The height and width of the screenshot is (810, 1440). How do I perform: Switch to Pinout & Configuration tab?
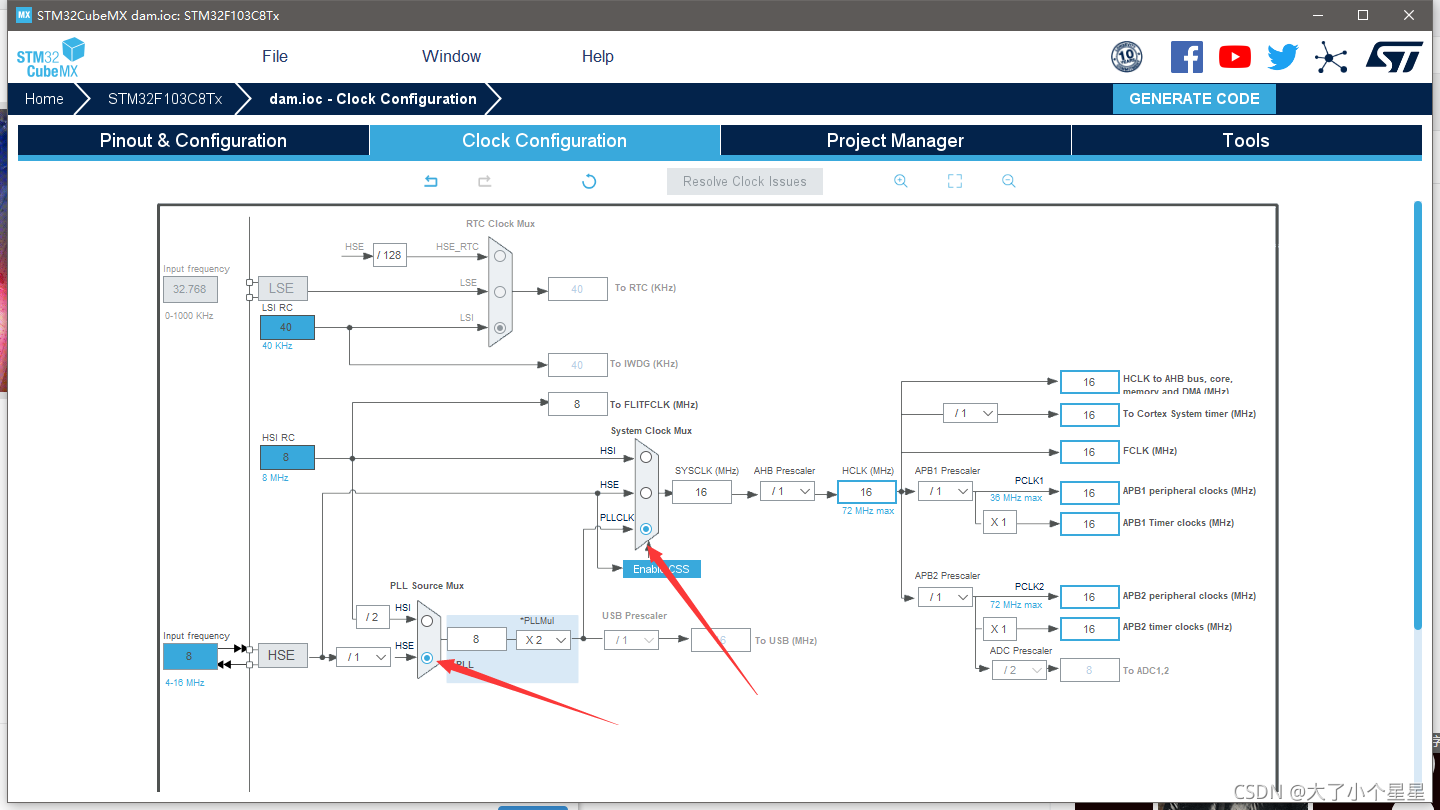pos(193,141)
